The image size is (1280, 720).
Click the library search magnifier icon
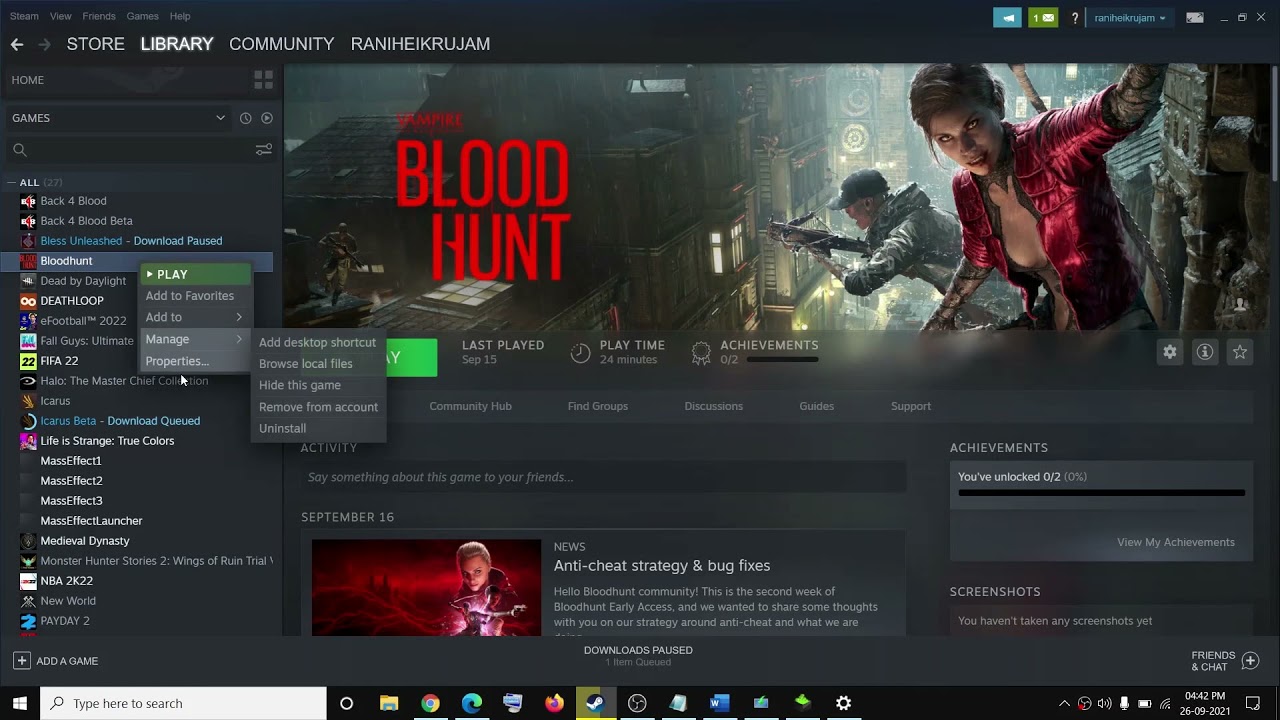pyautogui.click(x=19, y=150)
